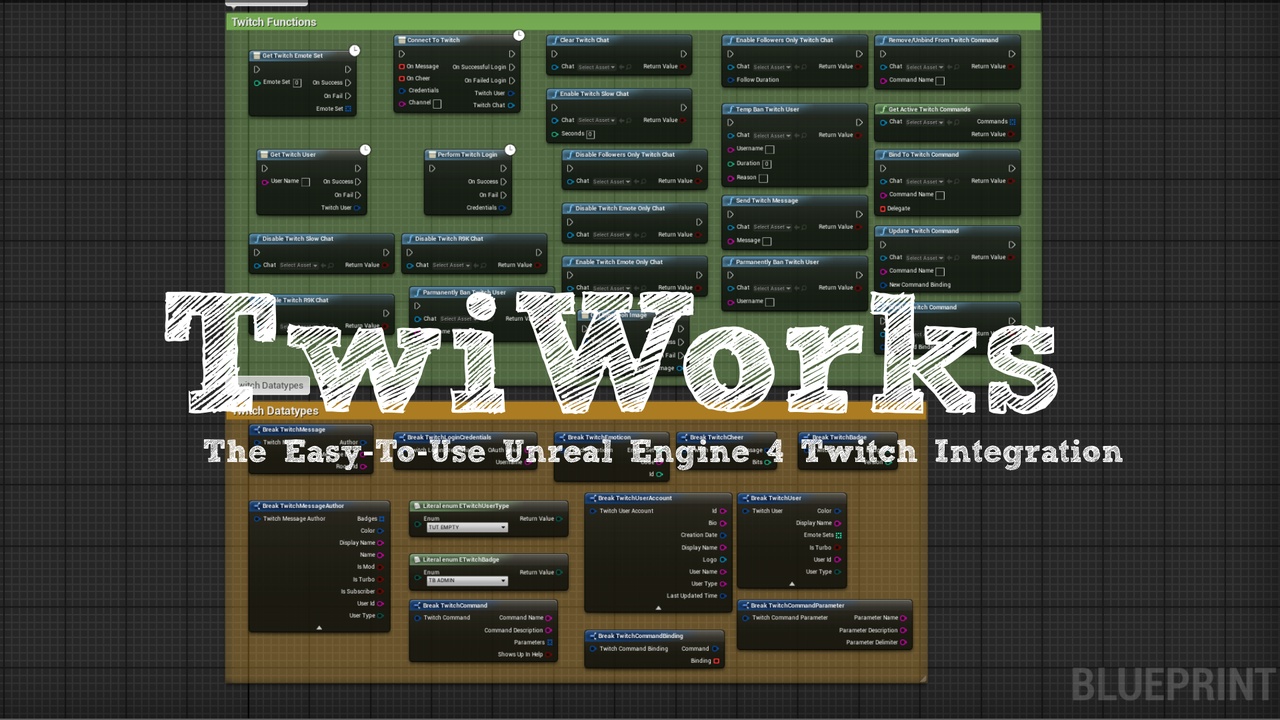Screen dimensions: 1280x720
Task: Select the Permanently Ban Twitch User title beside Send Message
Action: 777,262
